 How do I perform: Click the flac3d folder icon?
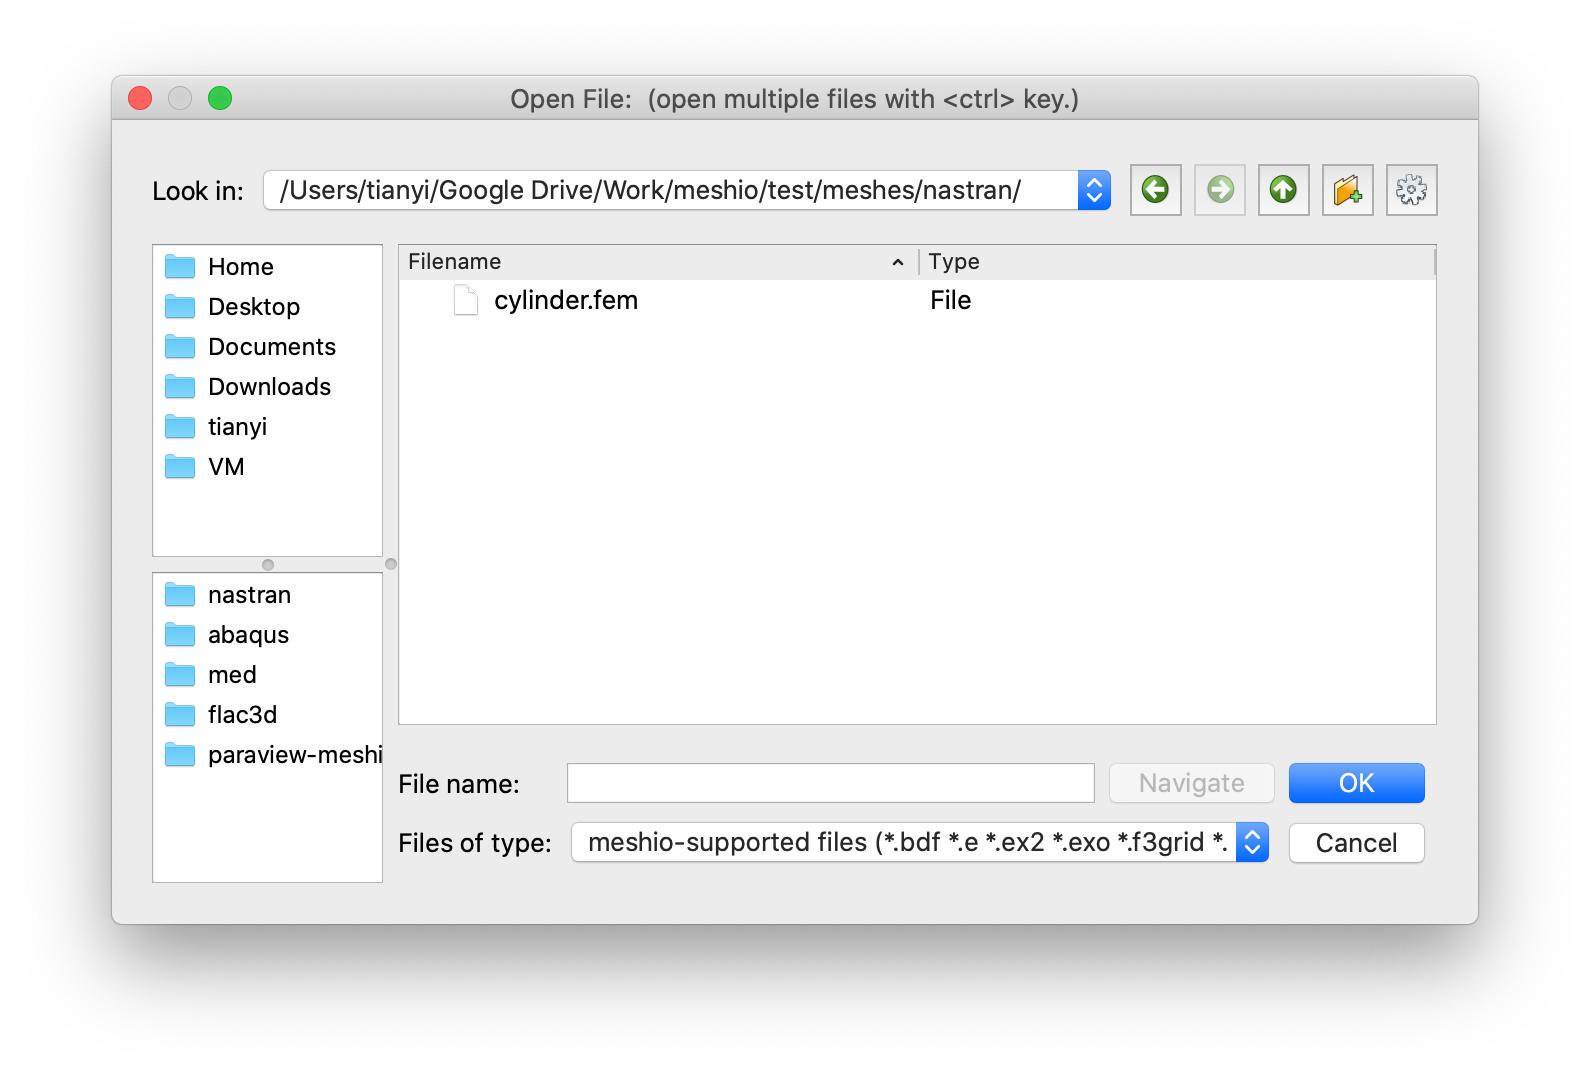tap(180, 715)
